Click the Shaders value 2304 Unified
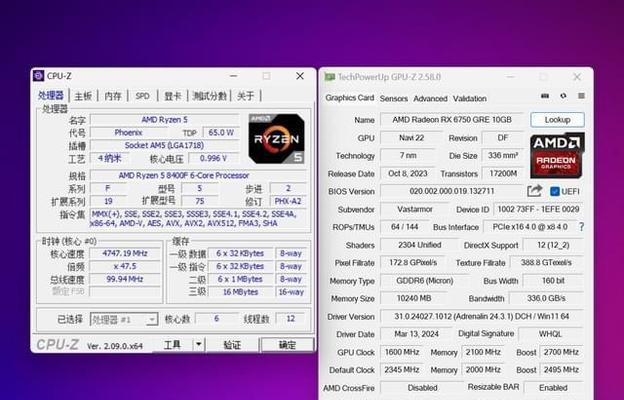The width and height of the screenshot is (624, 400). click(x=419, y=245)
